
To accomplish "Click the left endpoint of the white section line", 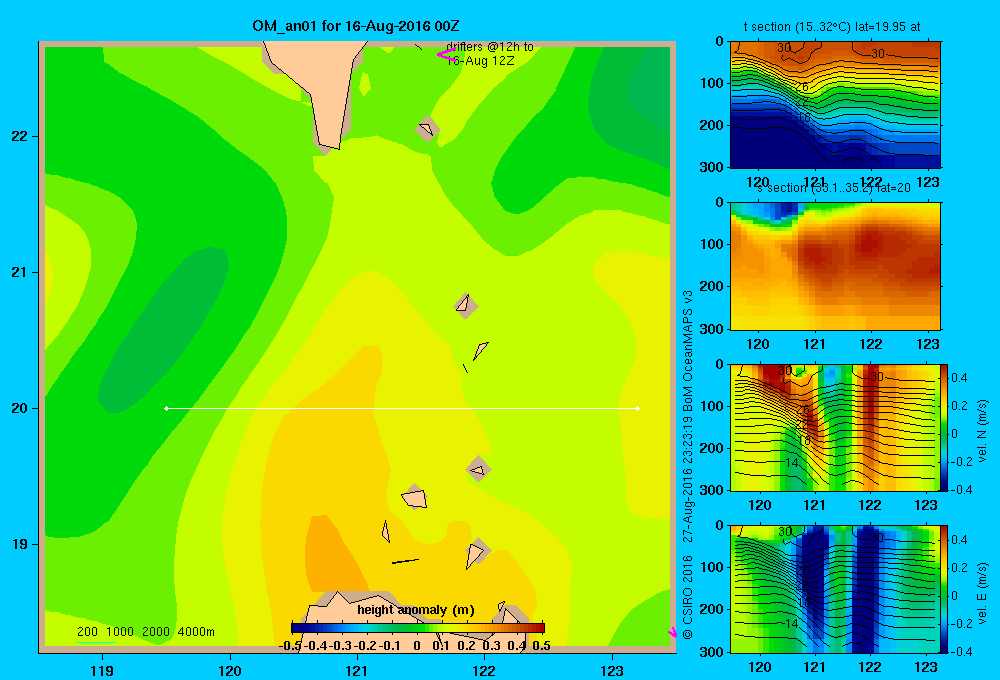I will point(166,408).
